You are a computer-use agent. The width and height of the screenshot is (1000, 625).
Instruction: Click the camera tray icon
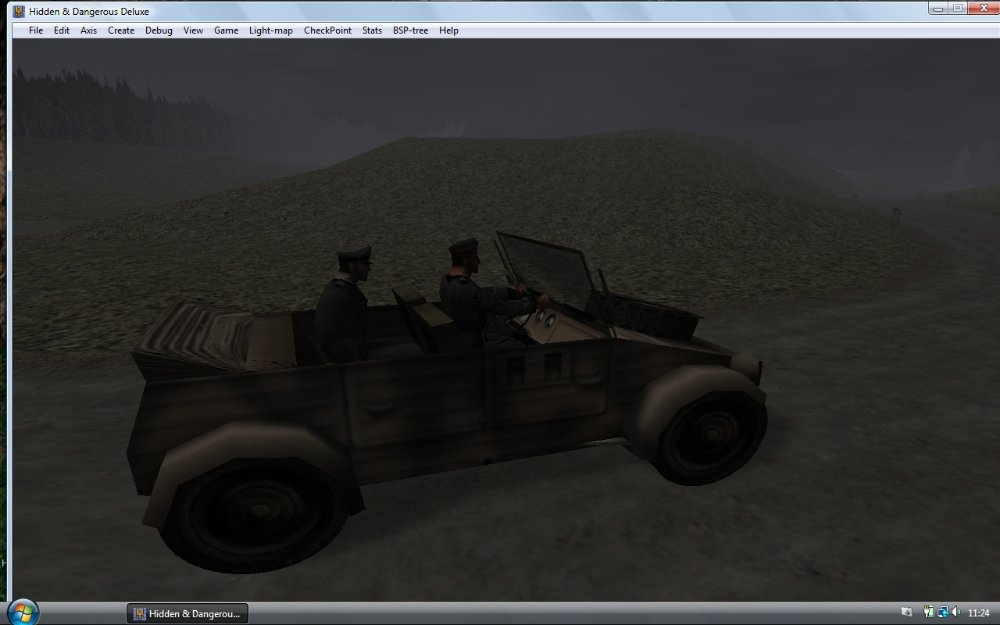tap(907, 613)
